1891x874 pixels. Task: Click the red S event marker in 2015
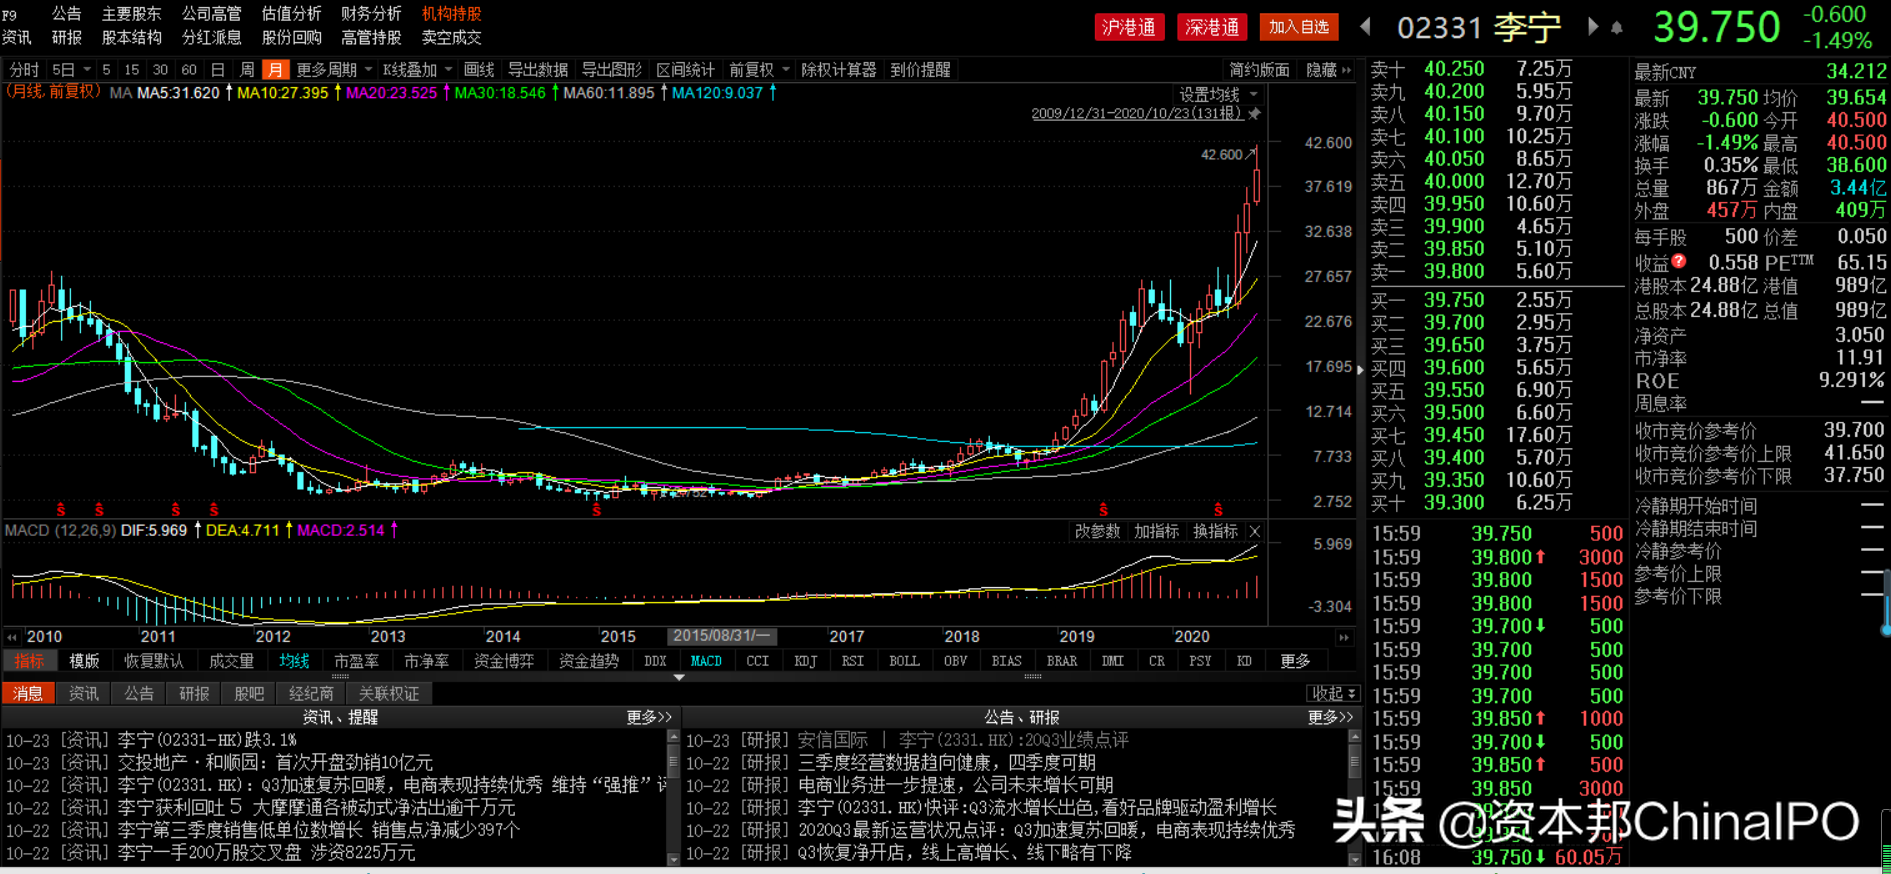tap(597, 509)
